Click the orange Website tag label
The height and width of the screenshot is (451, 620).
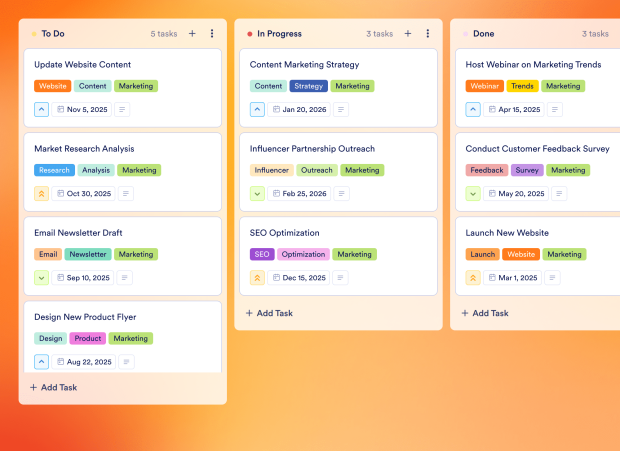point(53,86)
